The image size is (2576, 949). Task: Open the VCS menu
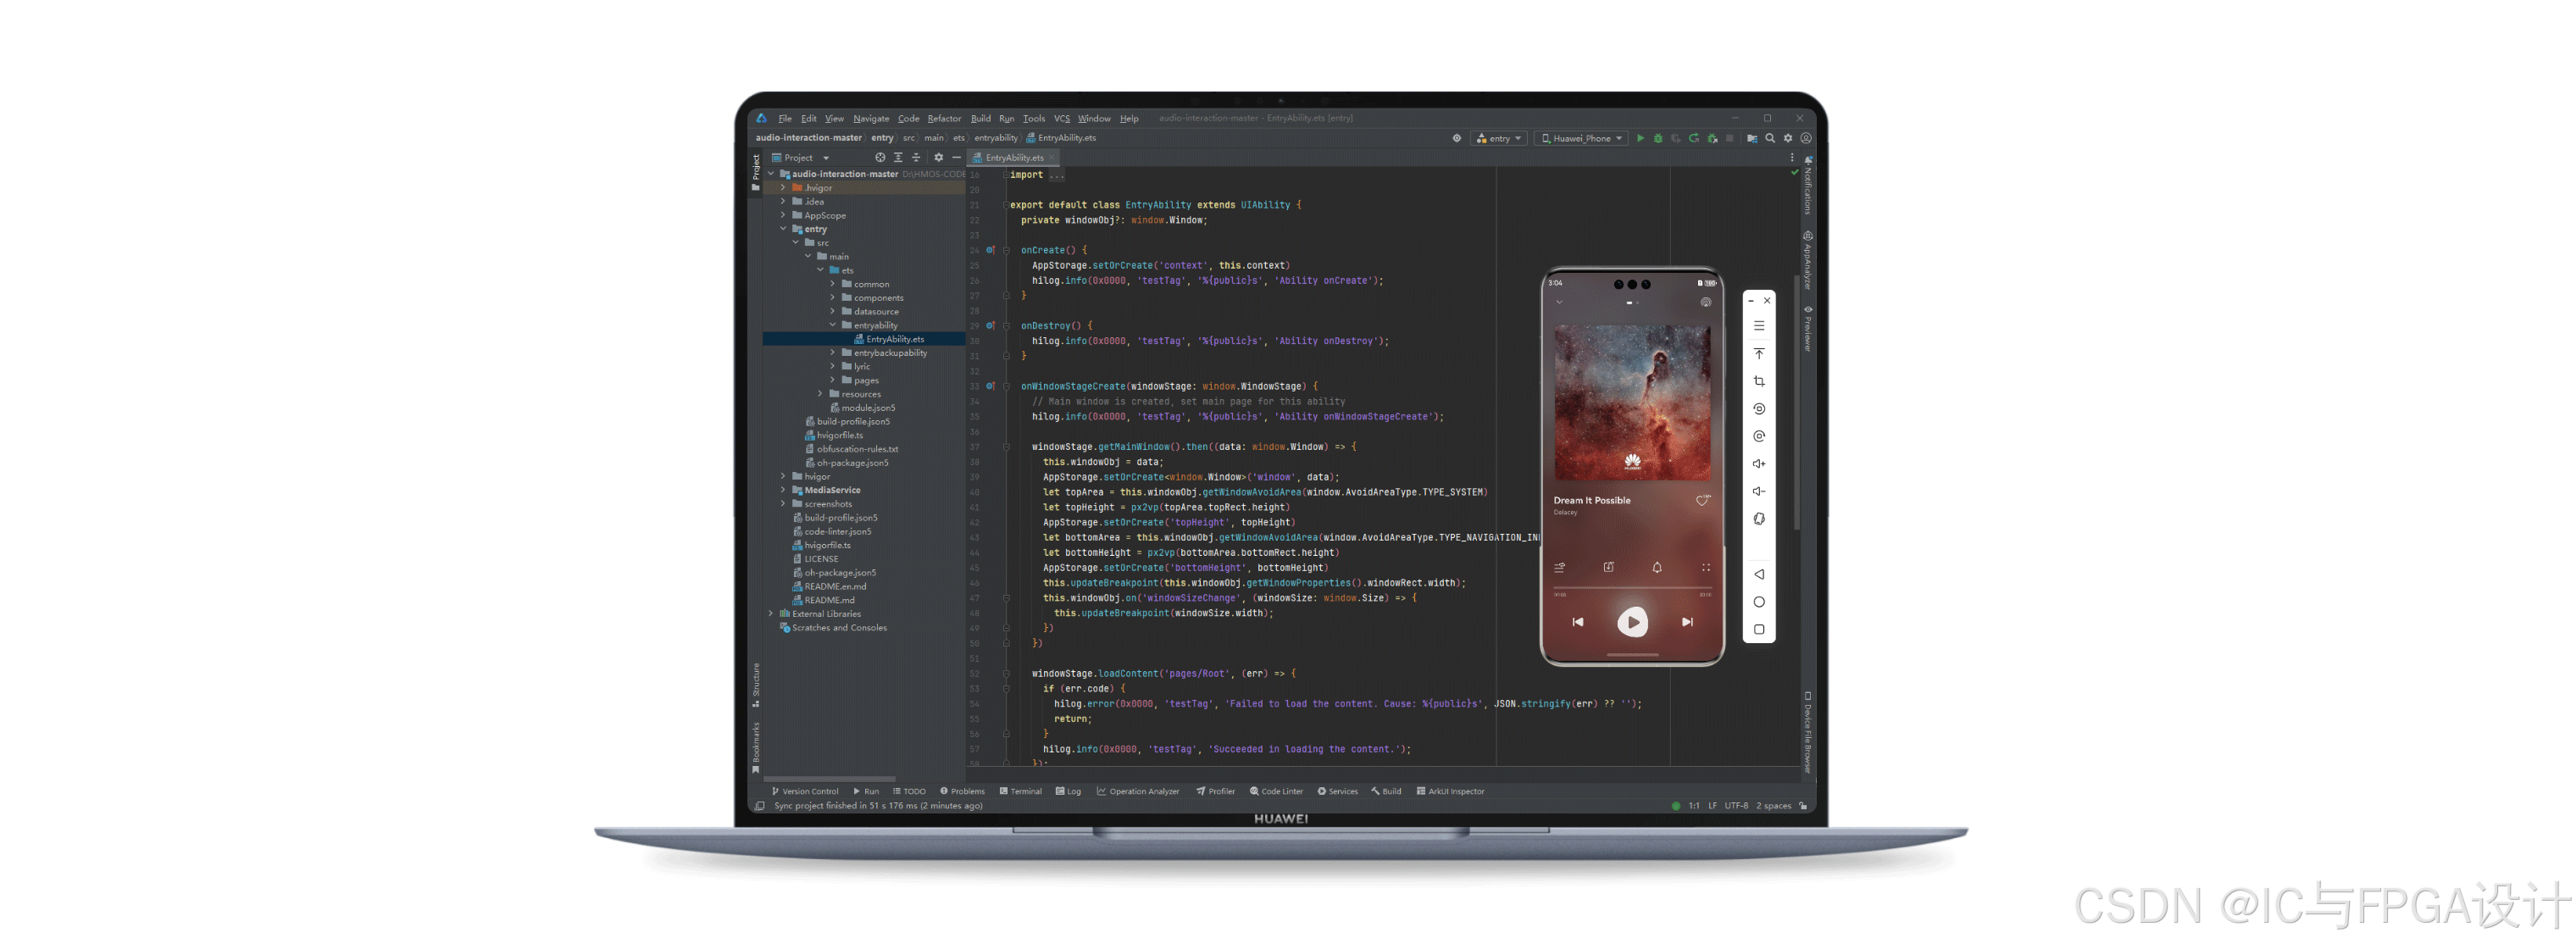1061,118
